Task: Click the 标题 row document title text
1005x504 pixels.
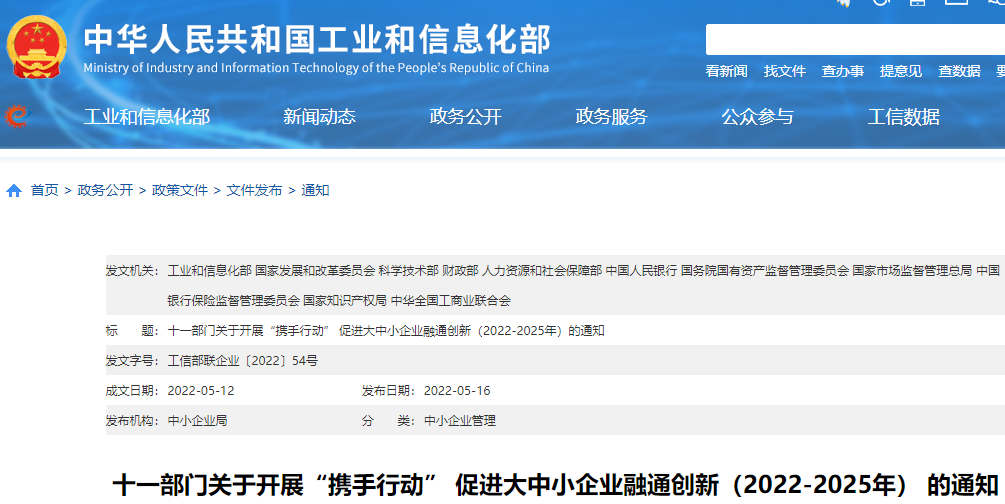Action: click(x=386, y=331)
